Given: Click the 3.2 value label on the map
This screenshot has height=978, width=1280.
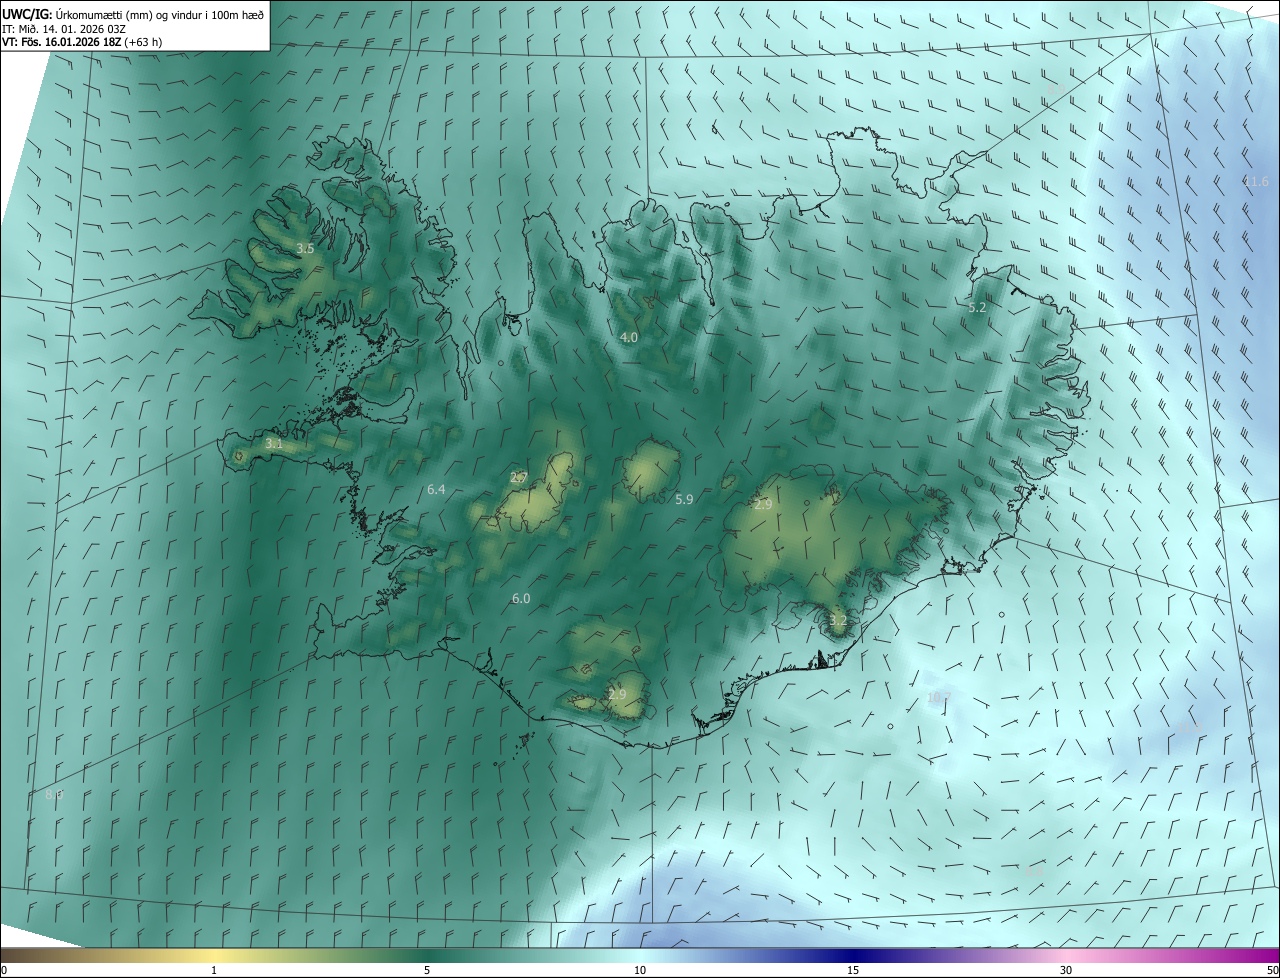Looking at the screenshot, I should pos(838,621).
